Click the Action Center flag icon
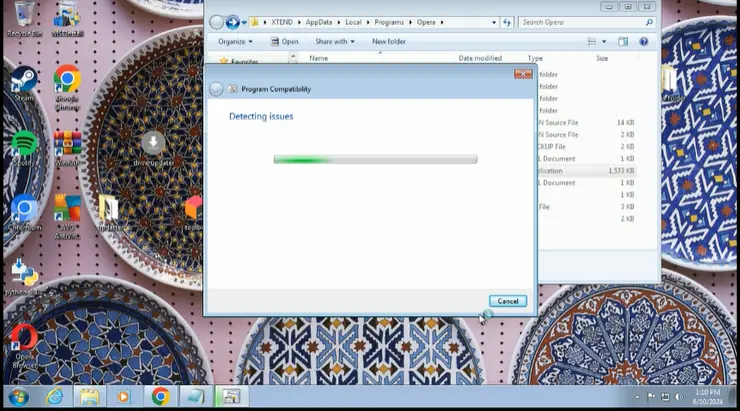The width and height of the screenshot is (740, 411). [651, 397]
